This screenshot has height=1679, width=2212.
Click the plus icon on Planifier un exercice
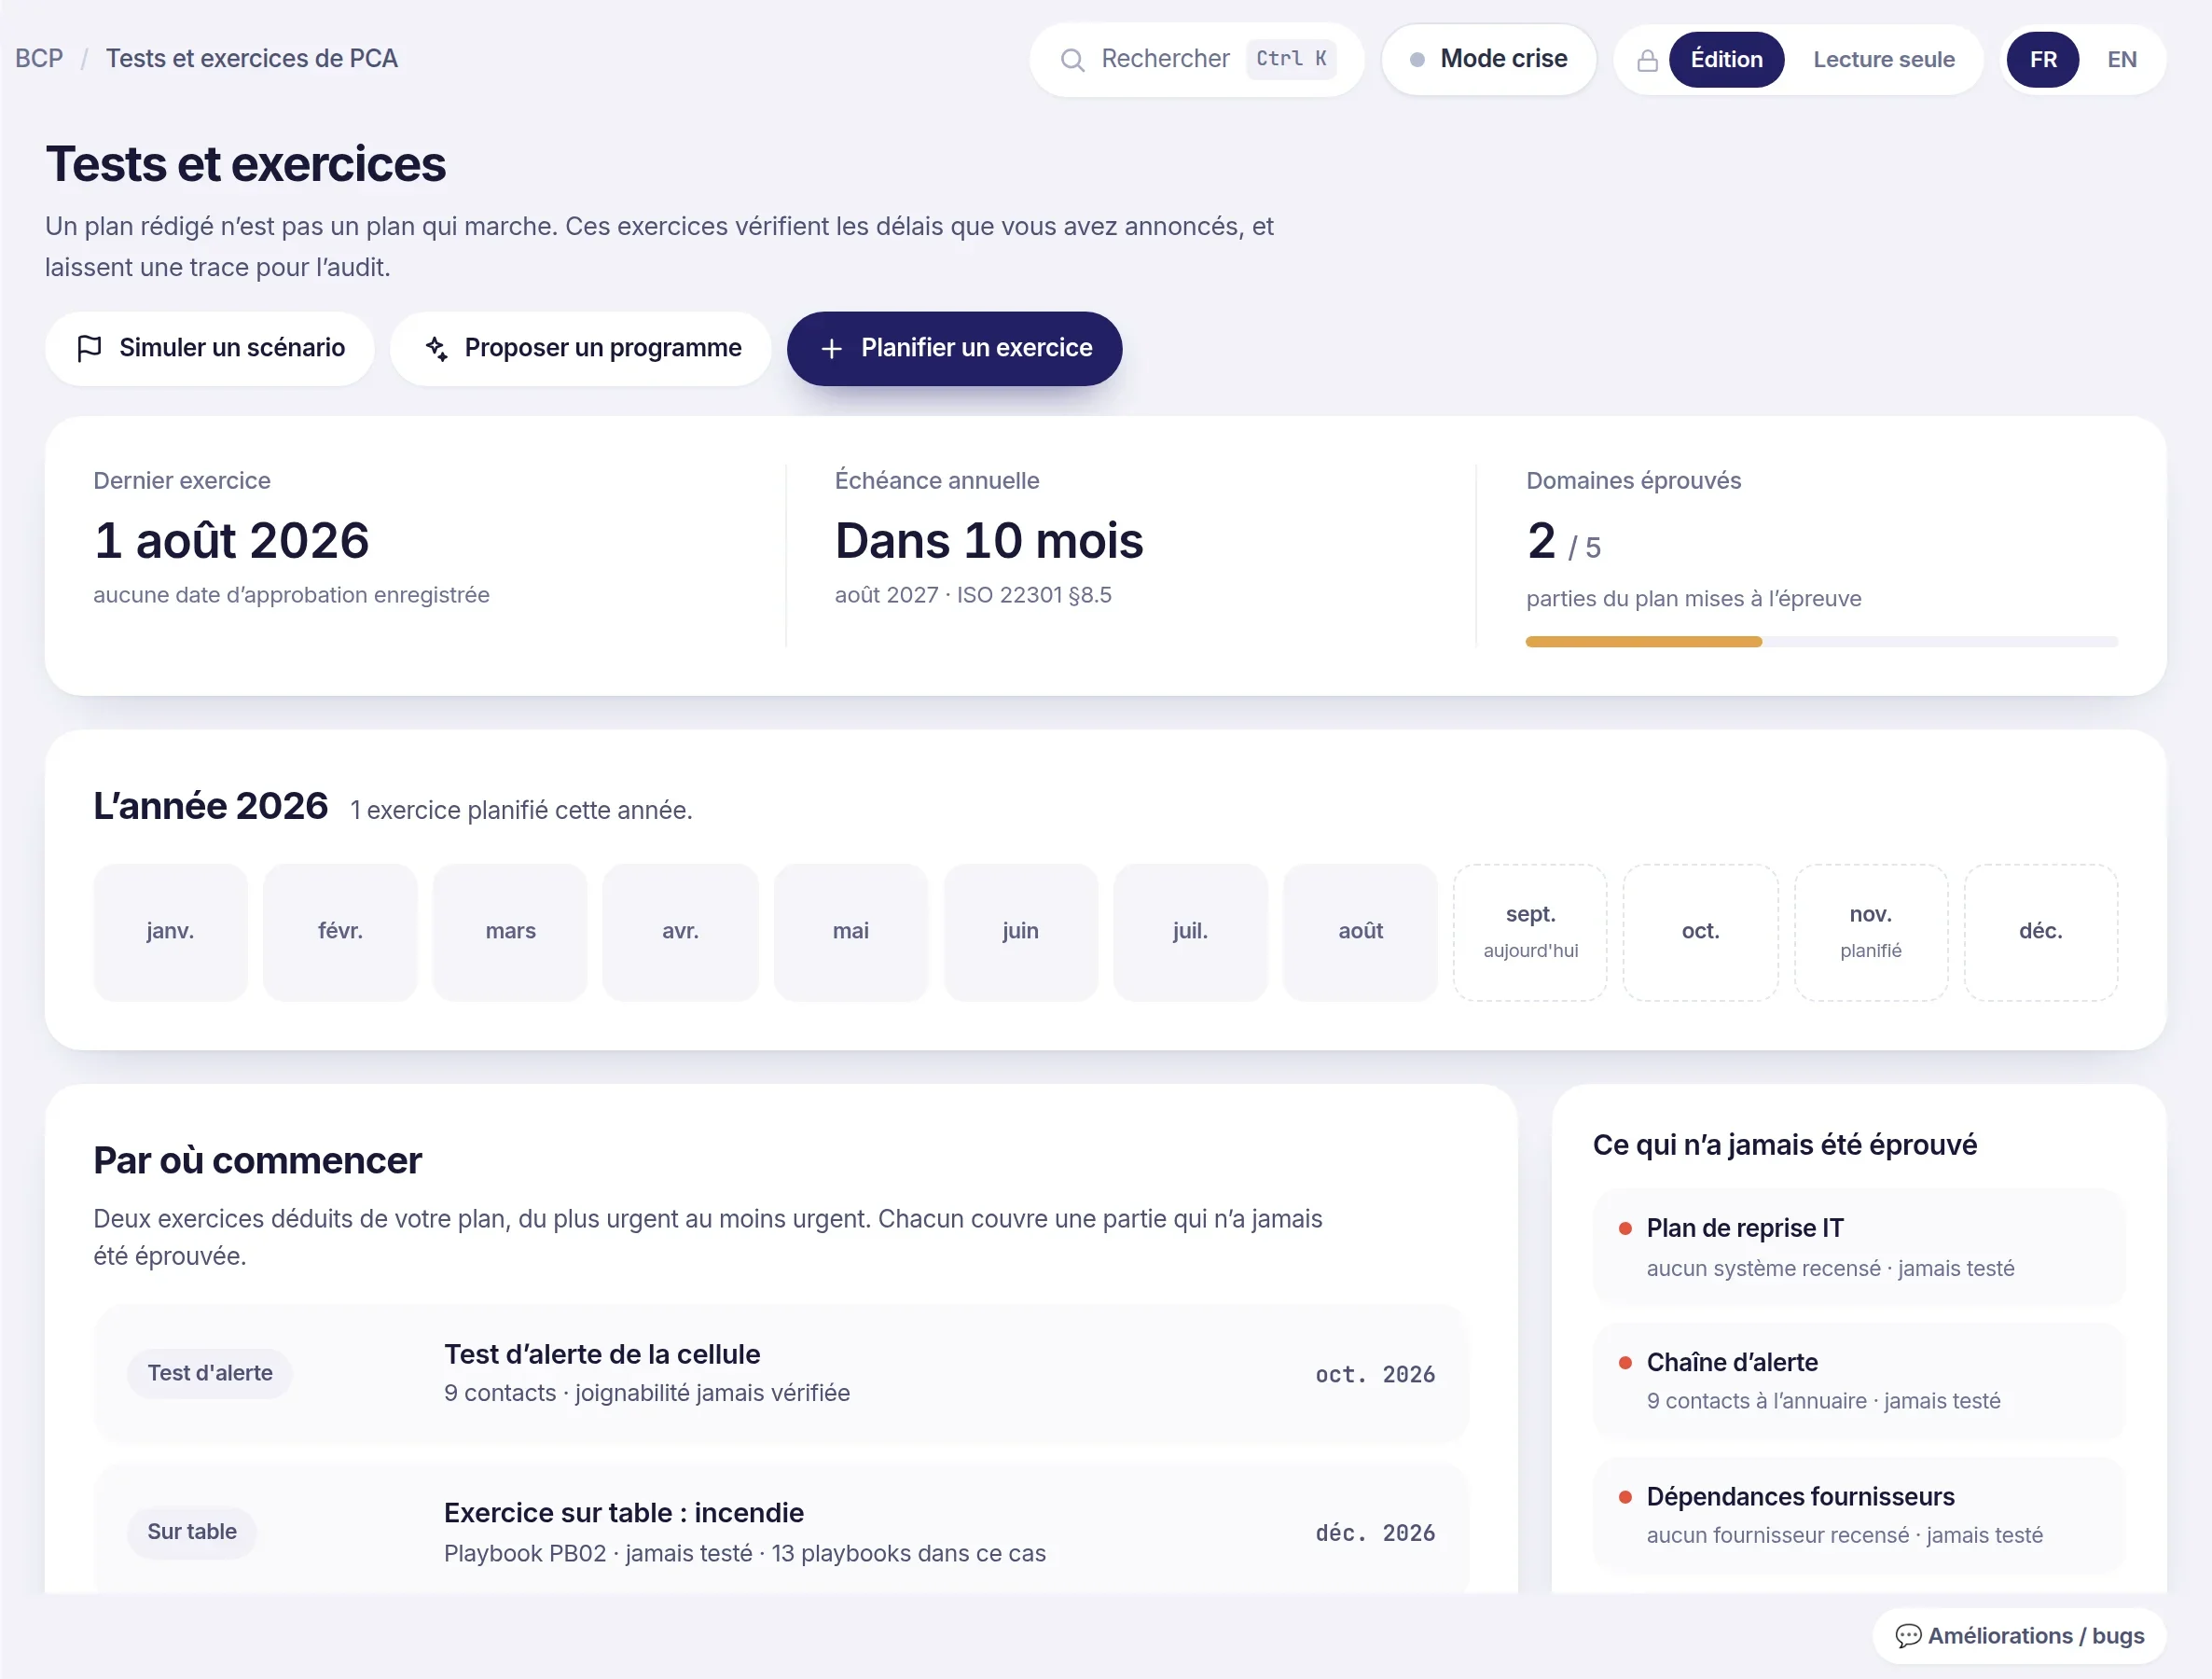[x=831, y=349]
